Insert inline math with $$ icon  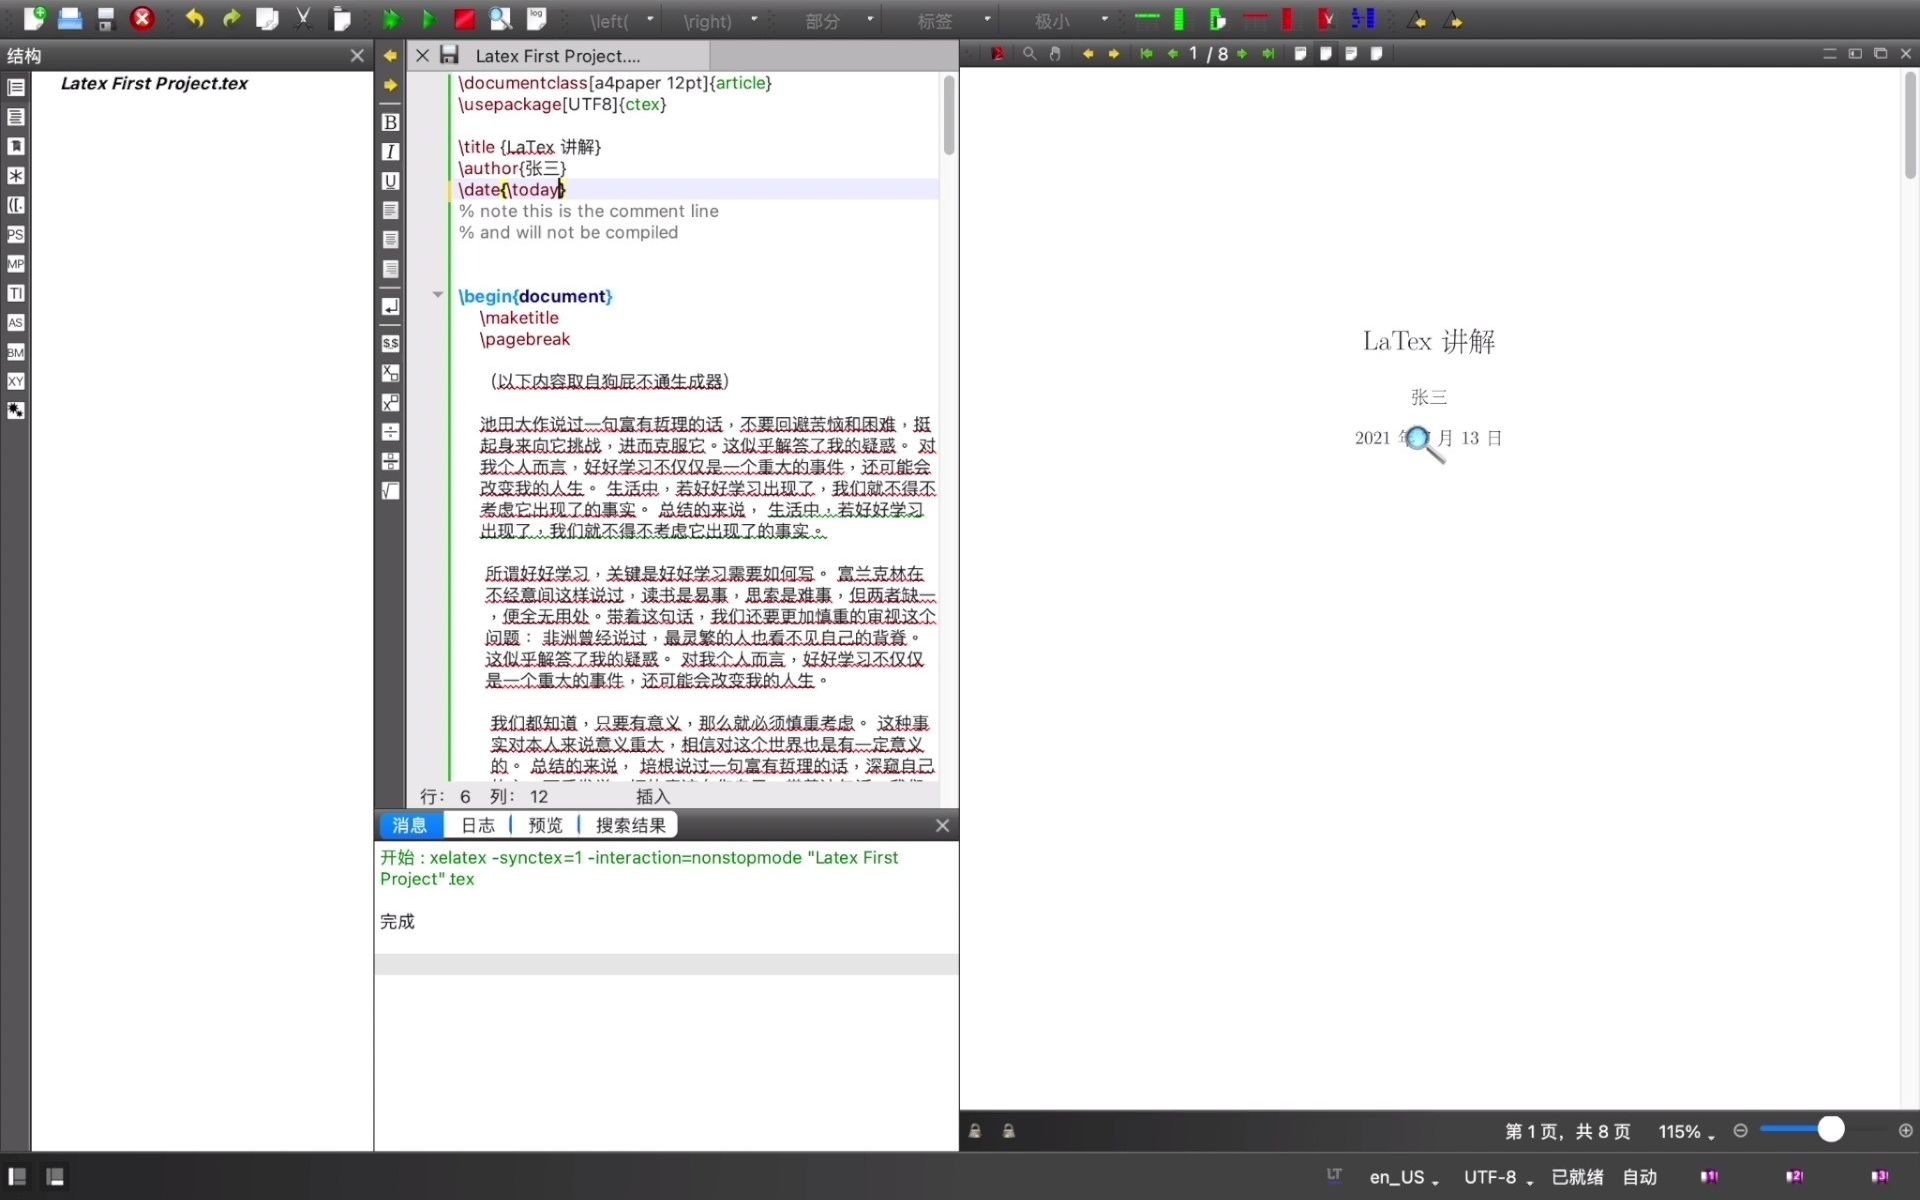pos(390,343)
